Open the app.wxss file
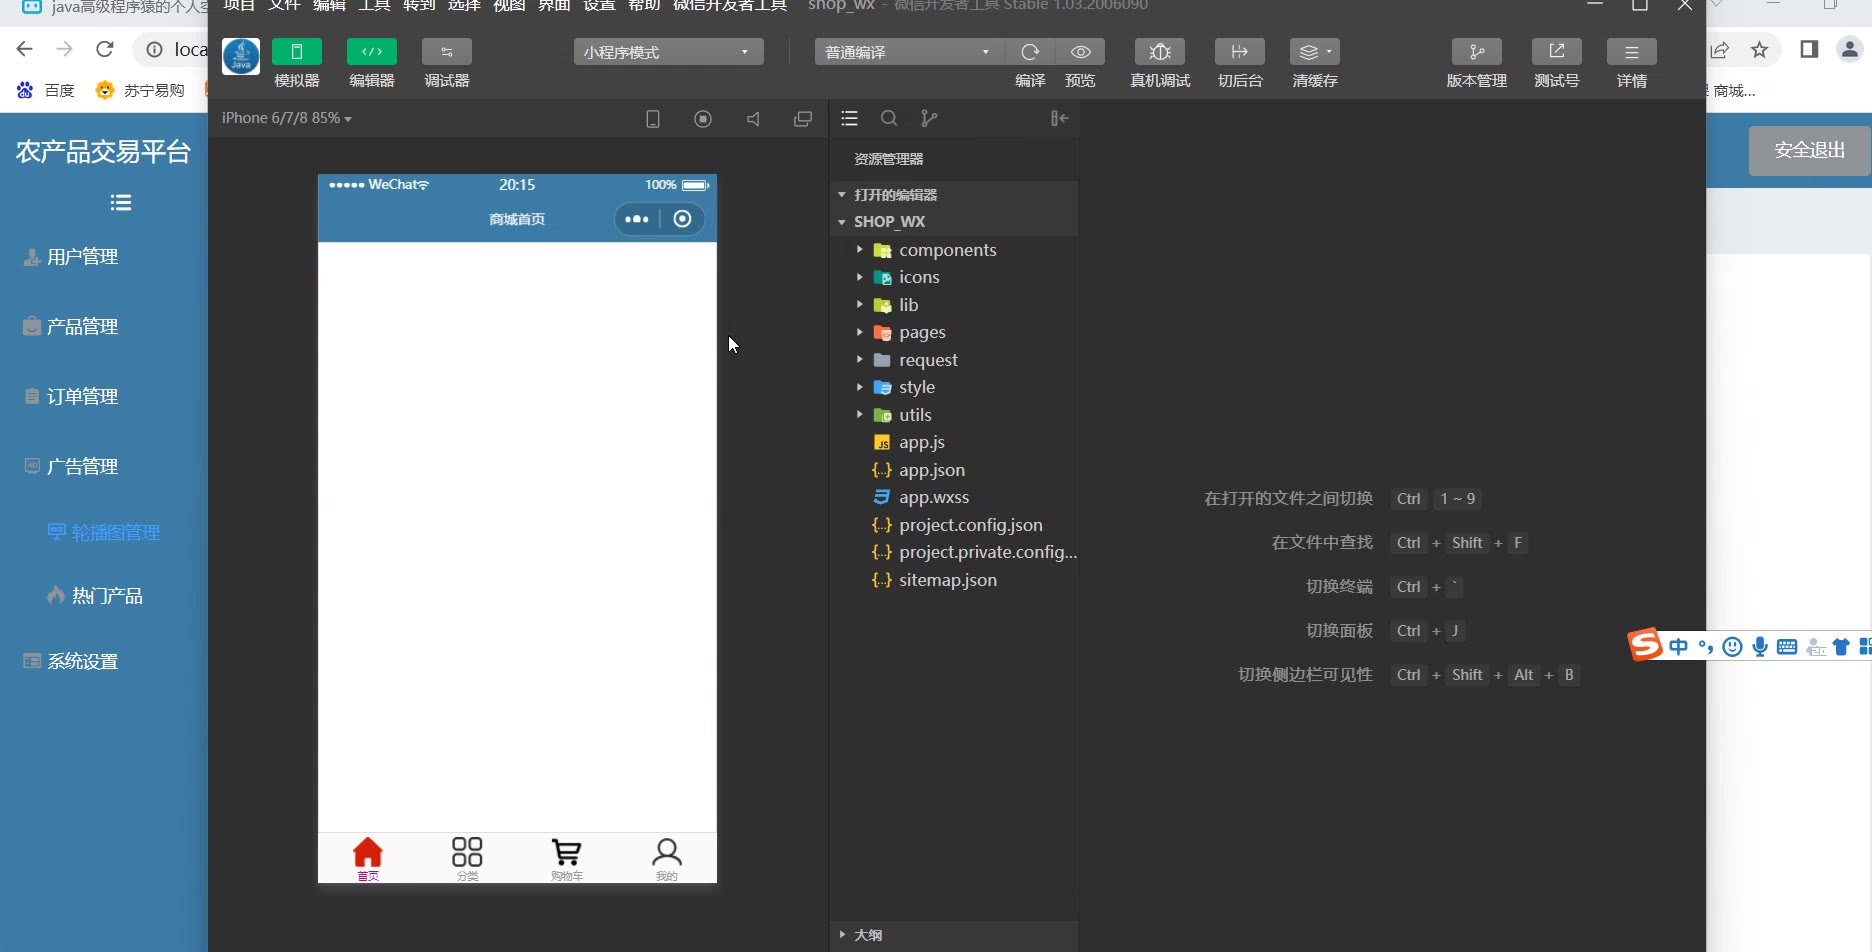 (954, 497)
